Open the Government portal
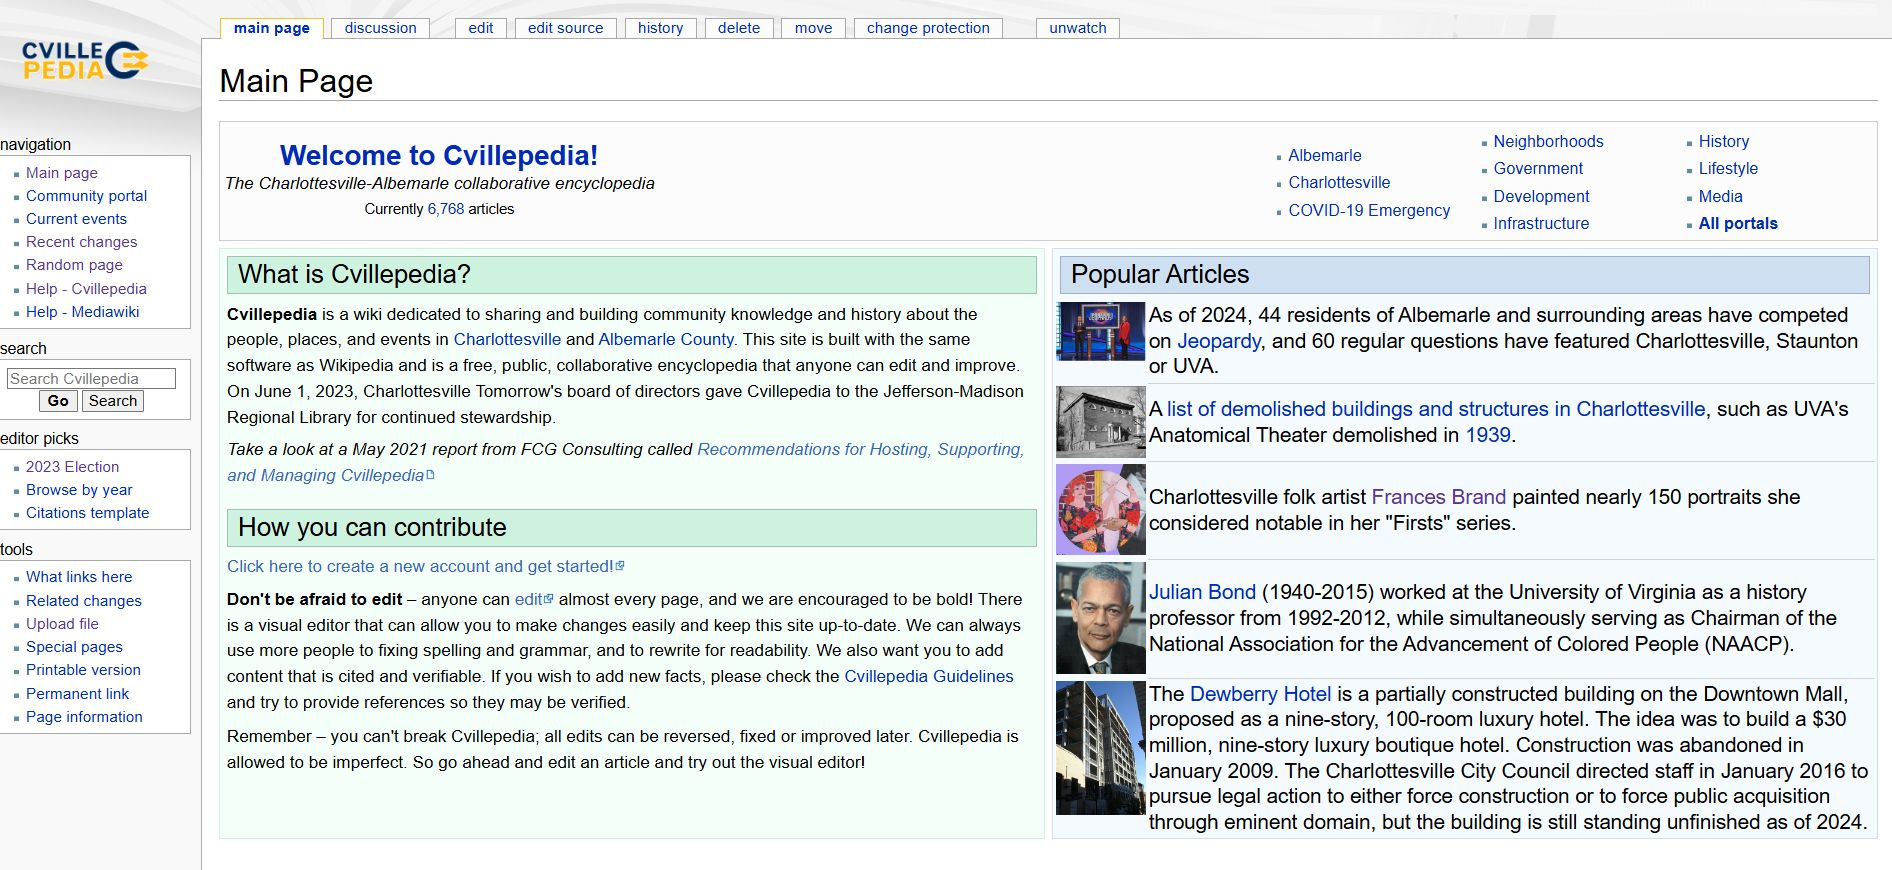Viewport: 1892px width, 870px height. click(1538, 168)
